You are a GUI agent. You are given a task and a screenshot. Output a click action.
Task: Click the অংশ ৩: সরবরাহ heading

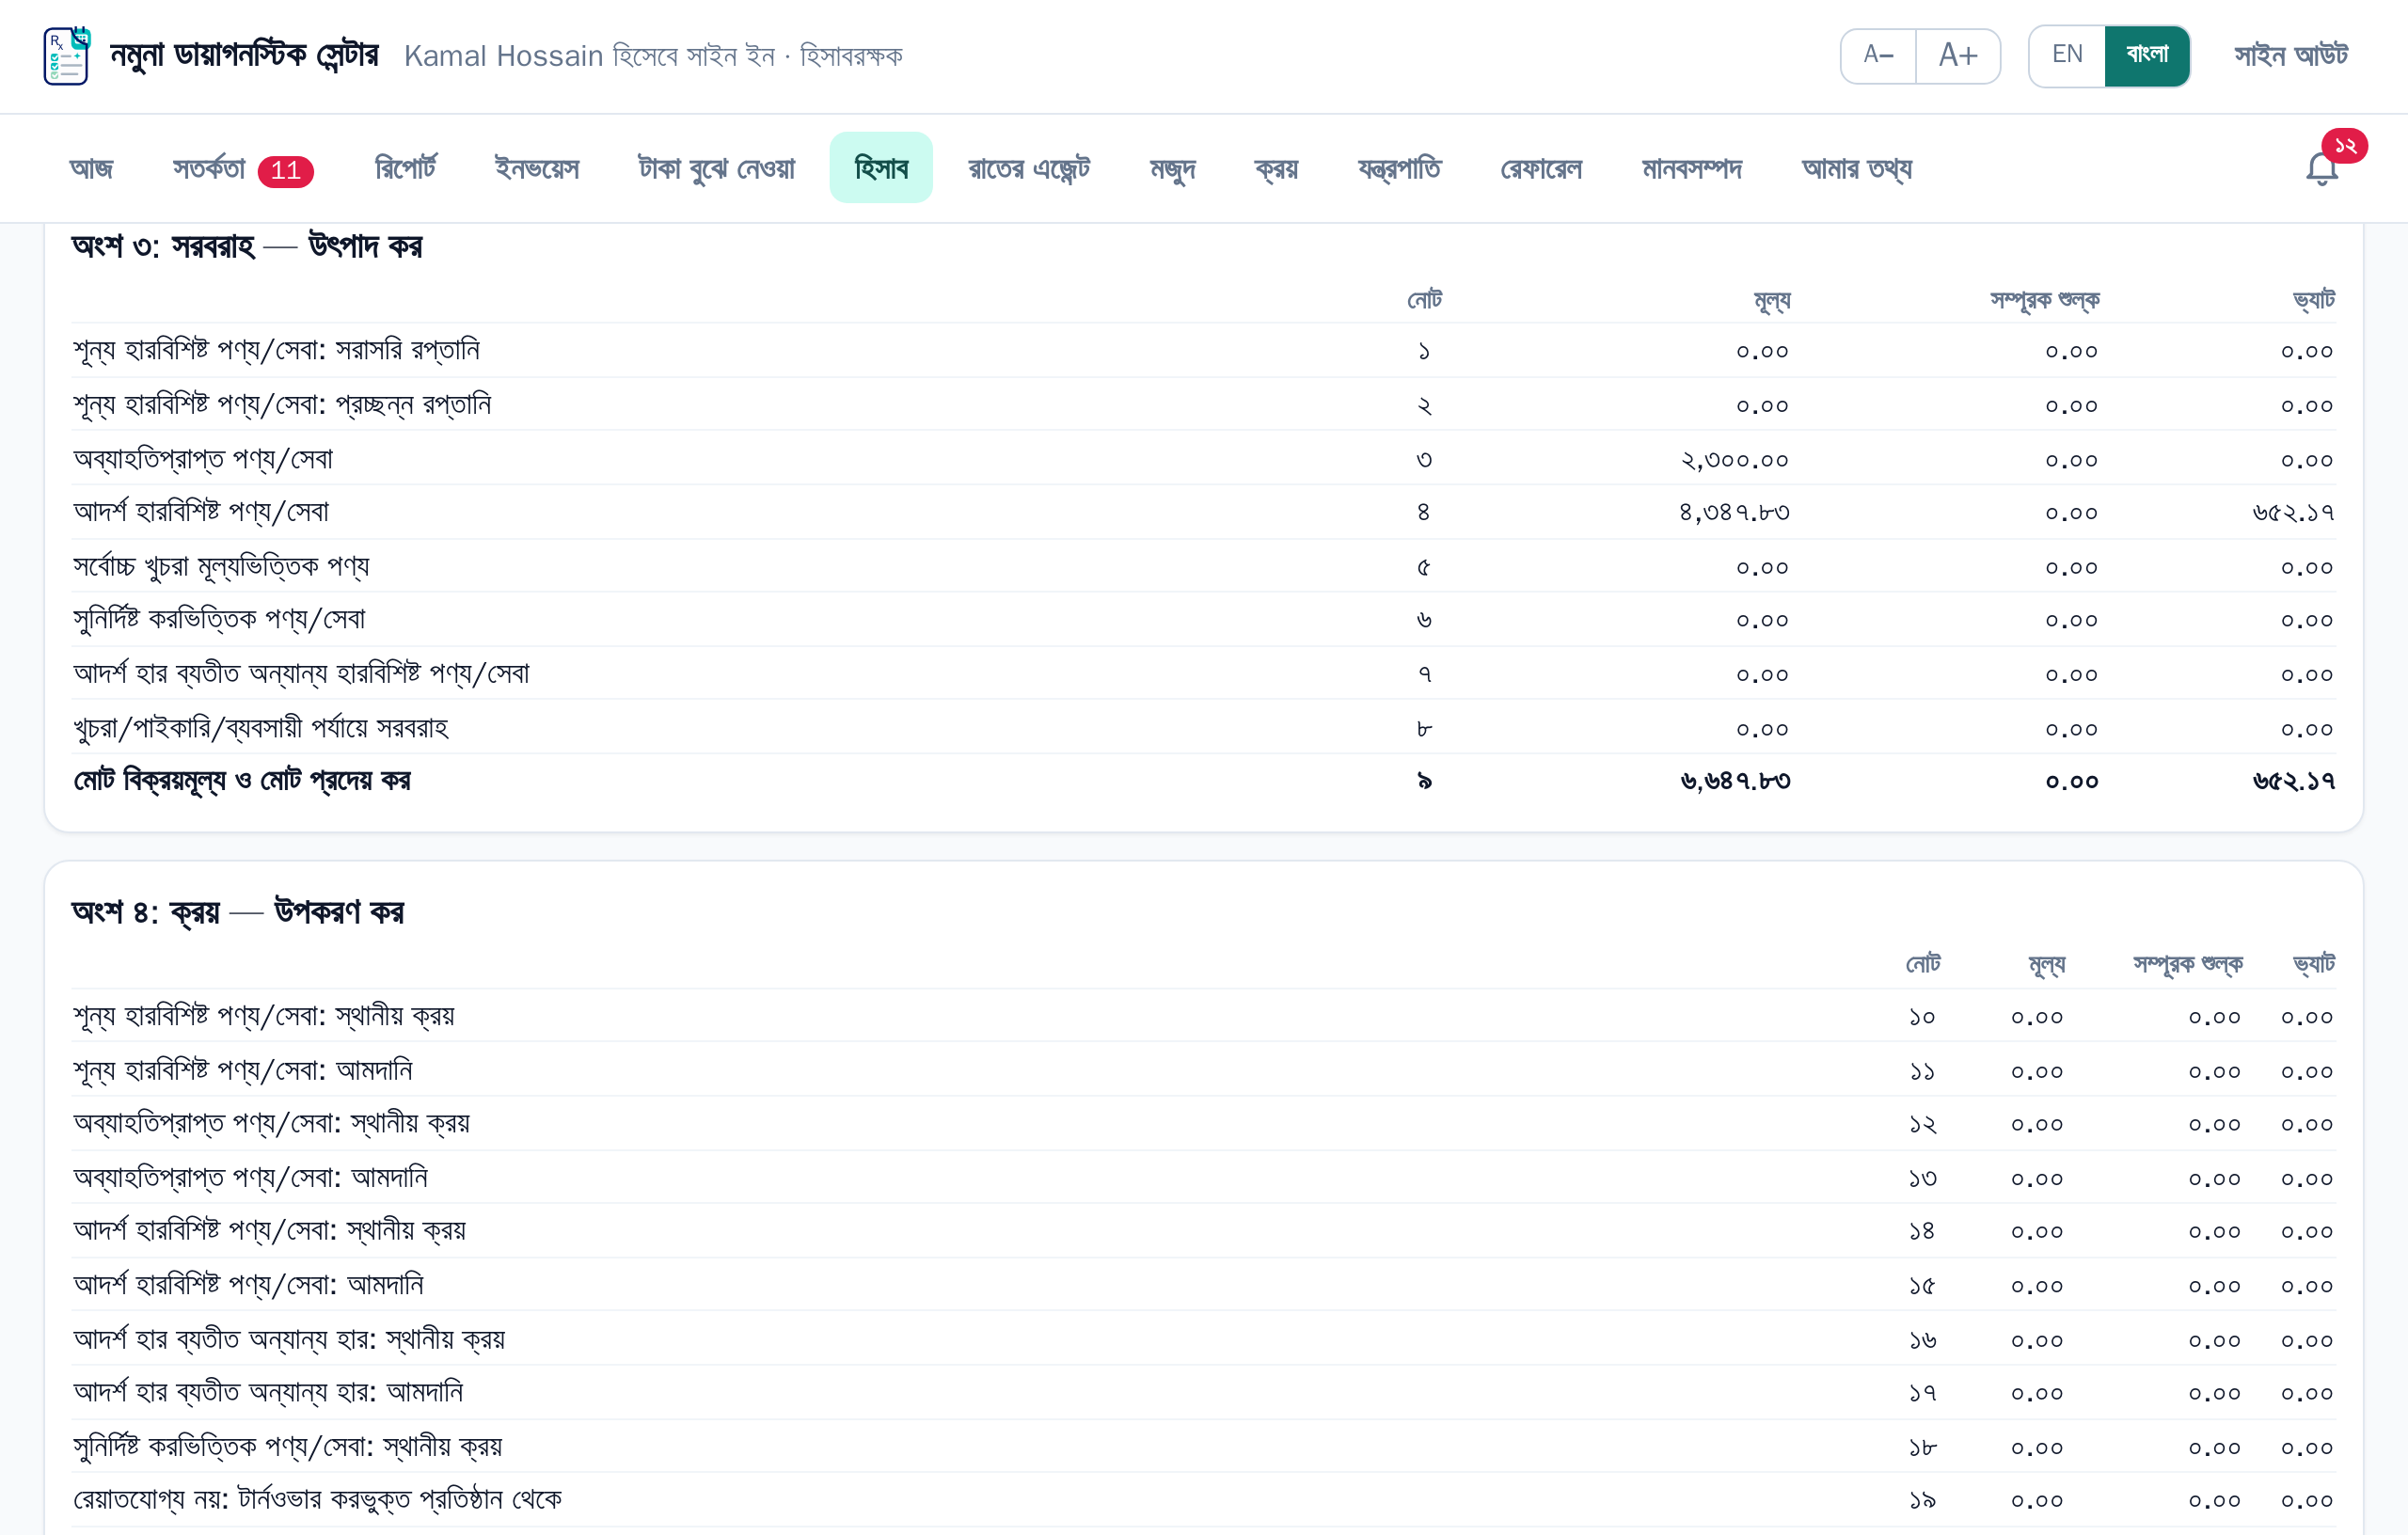247,246
